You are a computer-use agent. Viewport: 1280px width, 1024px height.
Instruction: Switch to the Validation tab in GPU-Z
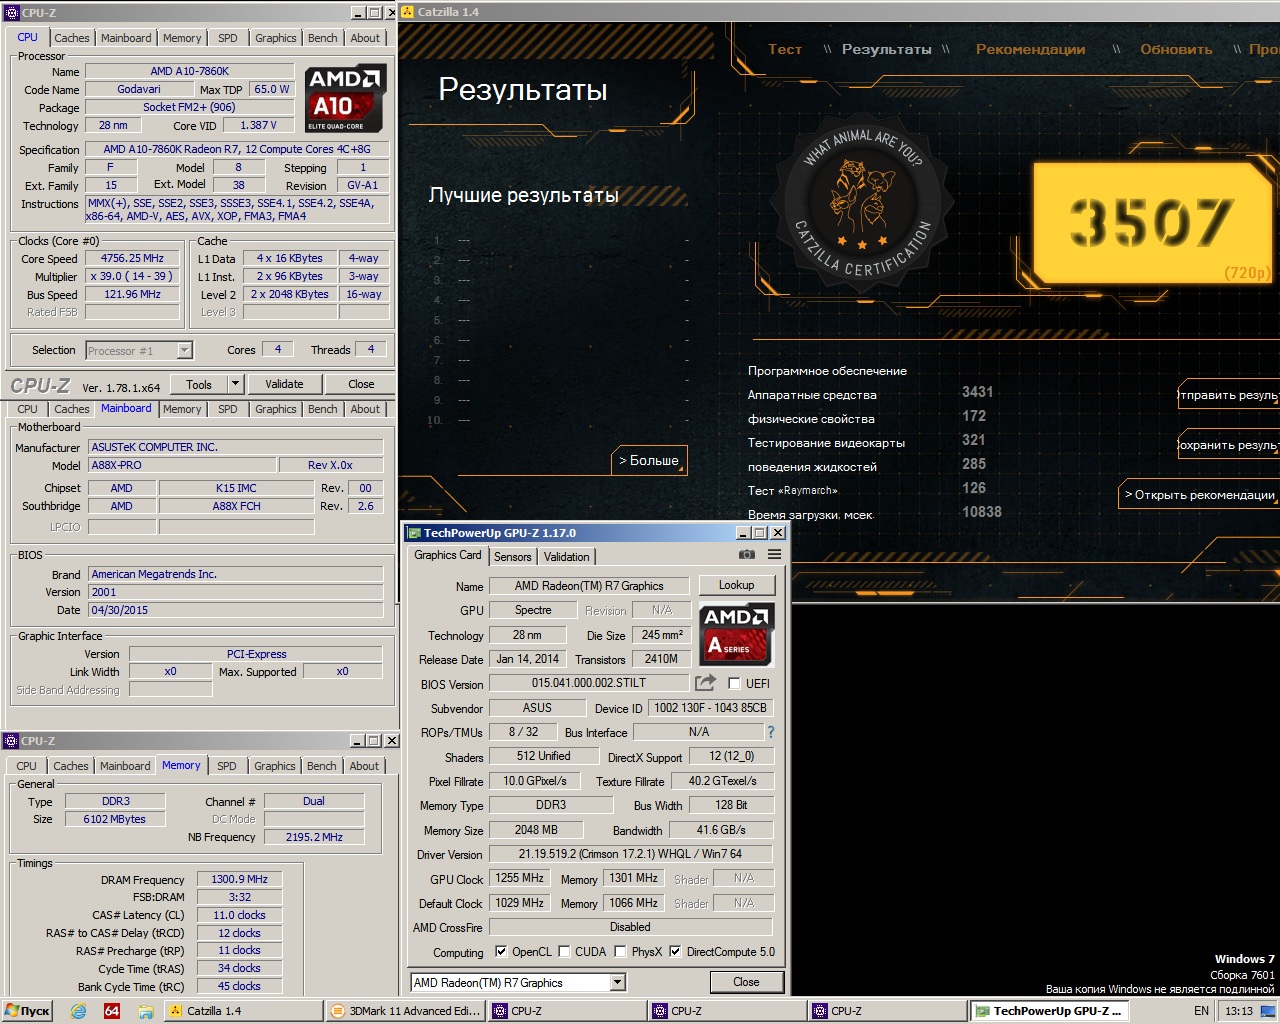[567, 557]
